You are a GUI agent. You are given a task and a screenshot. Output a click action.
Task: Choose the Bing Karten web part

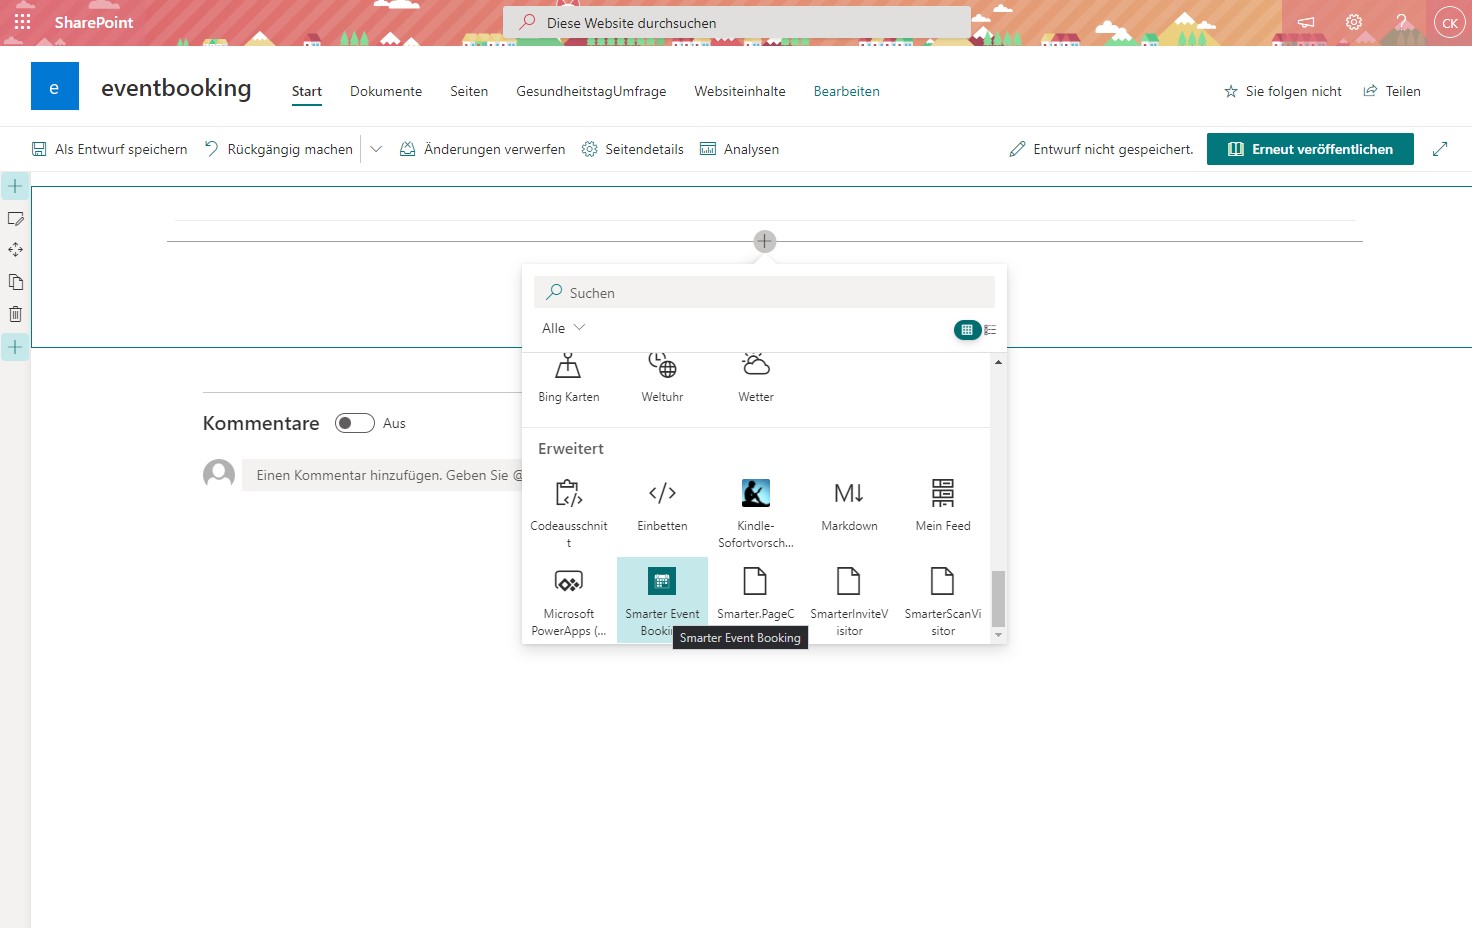click(568, 378)
